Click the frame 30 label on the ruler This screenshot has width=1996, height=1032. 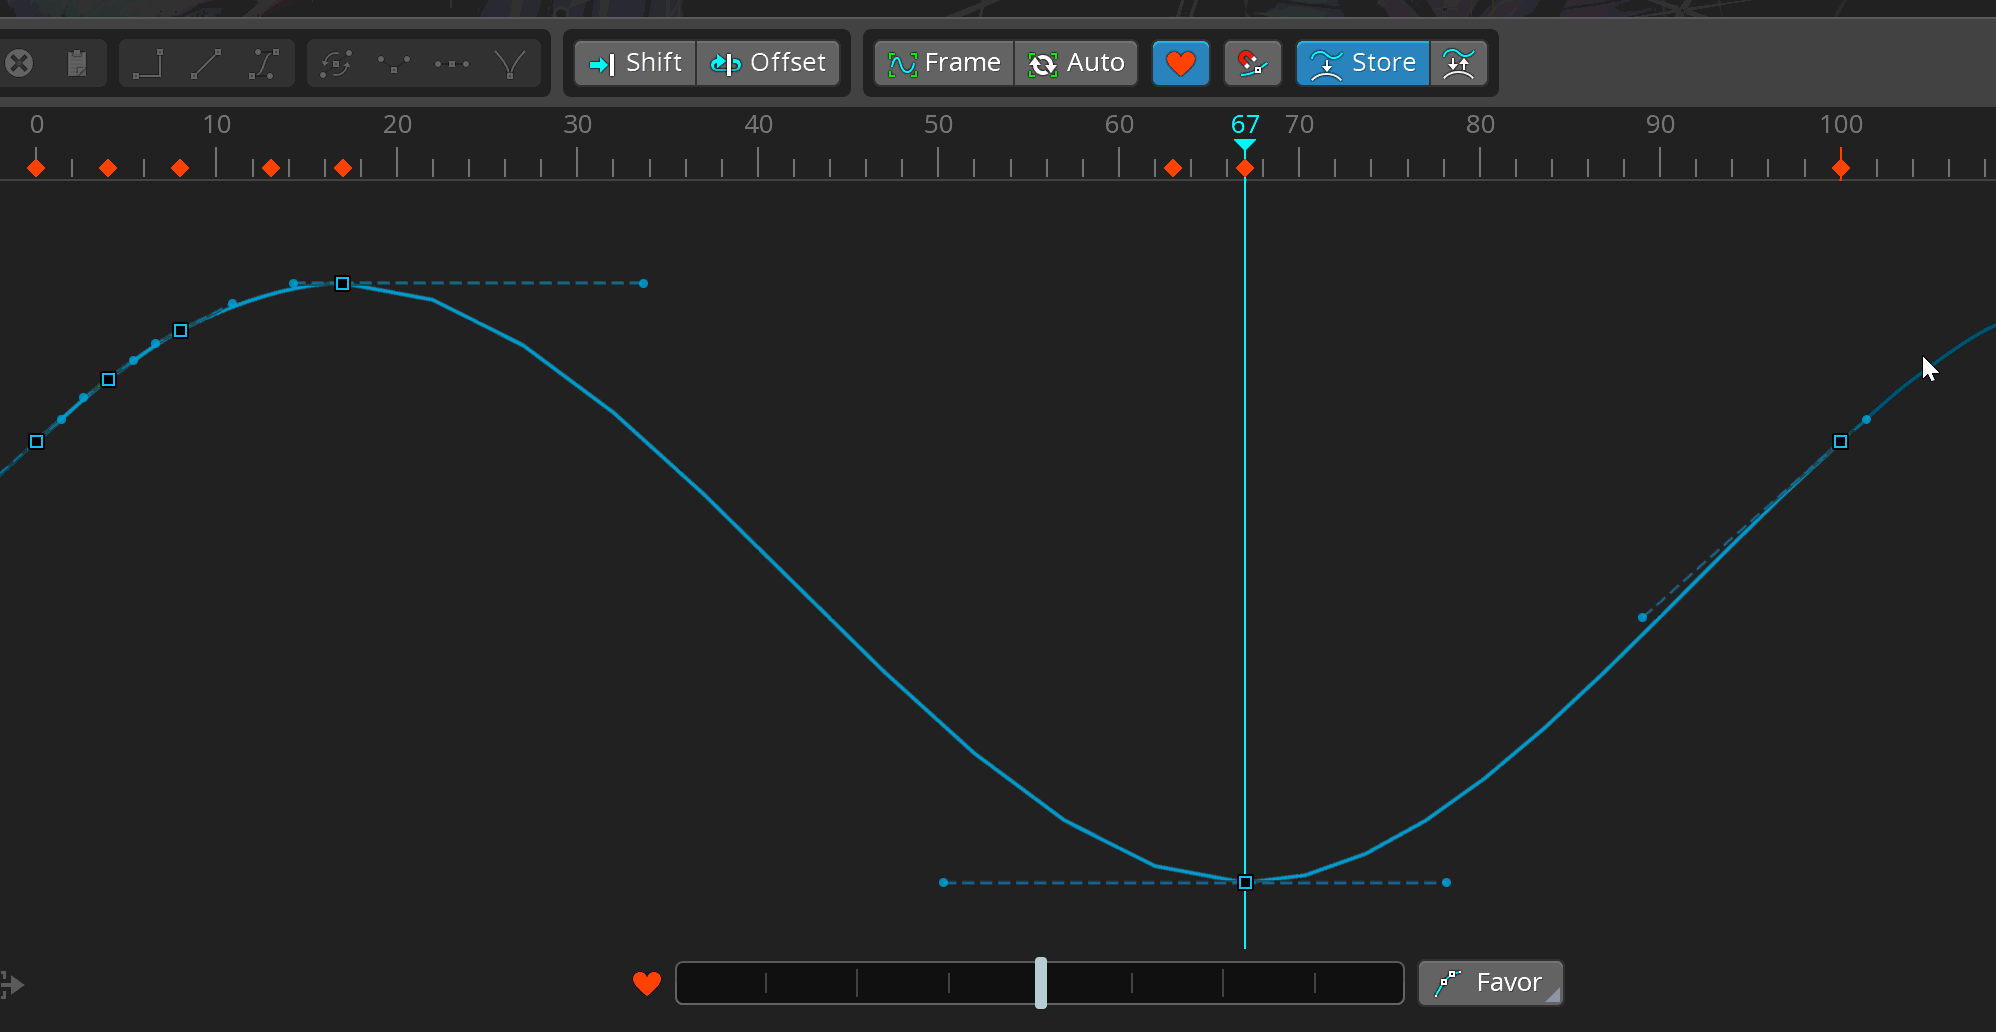[x=577, y=124]
